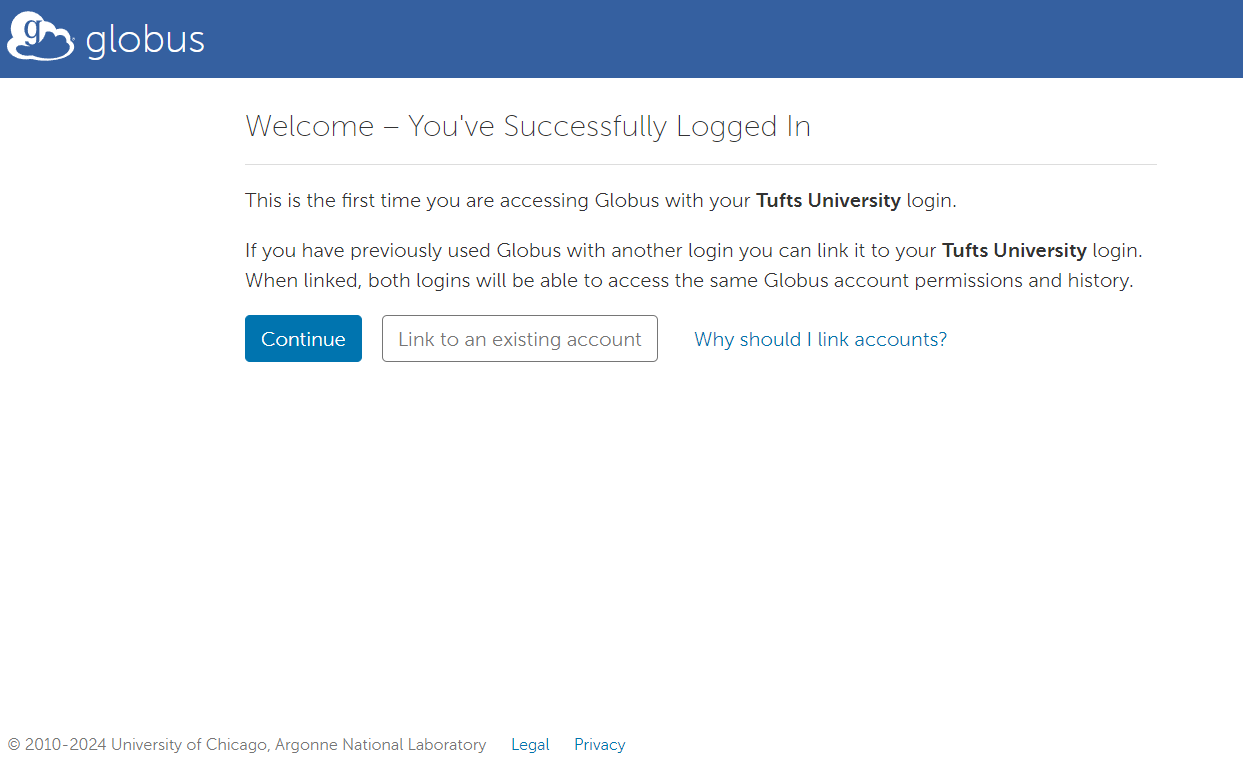The width and height of the screenshot is (1243, 768).
Task: Click the divider line below the heading
Action: click(700, 163)
